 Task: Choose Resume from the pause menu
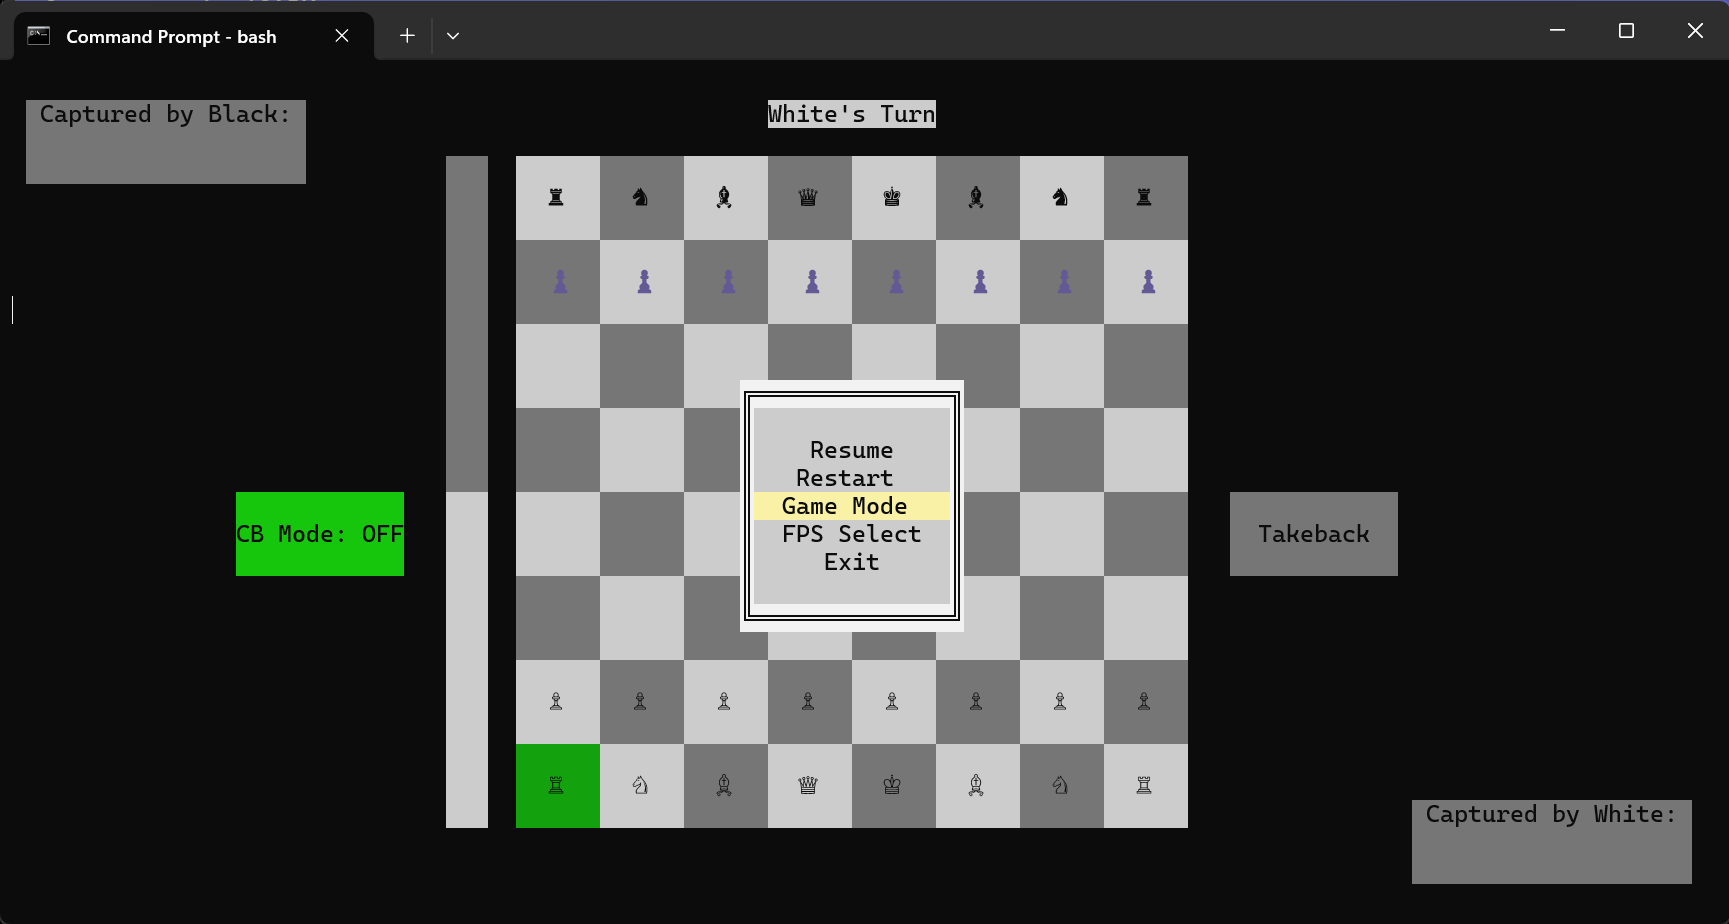pos(850,450)
